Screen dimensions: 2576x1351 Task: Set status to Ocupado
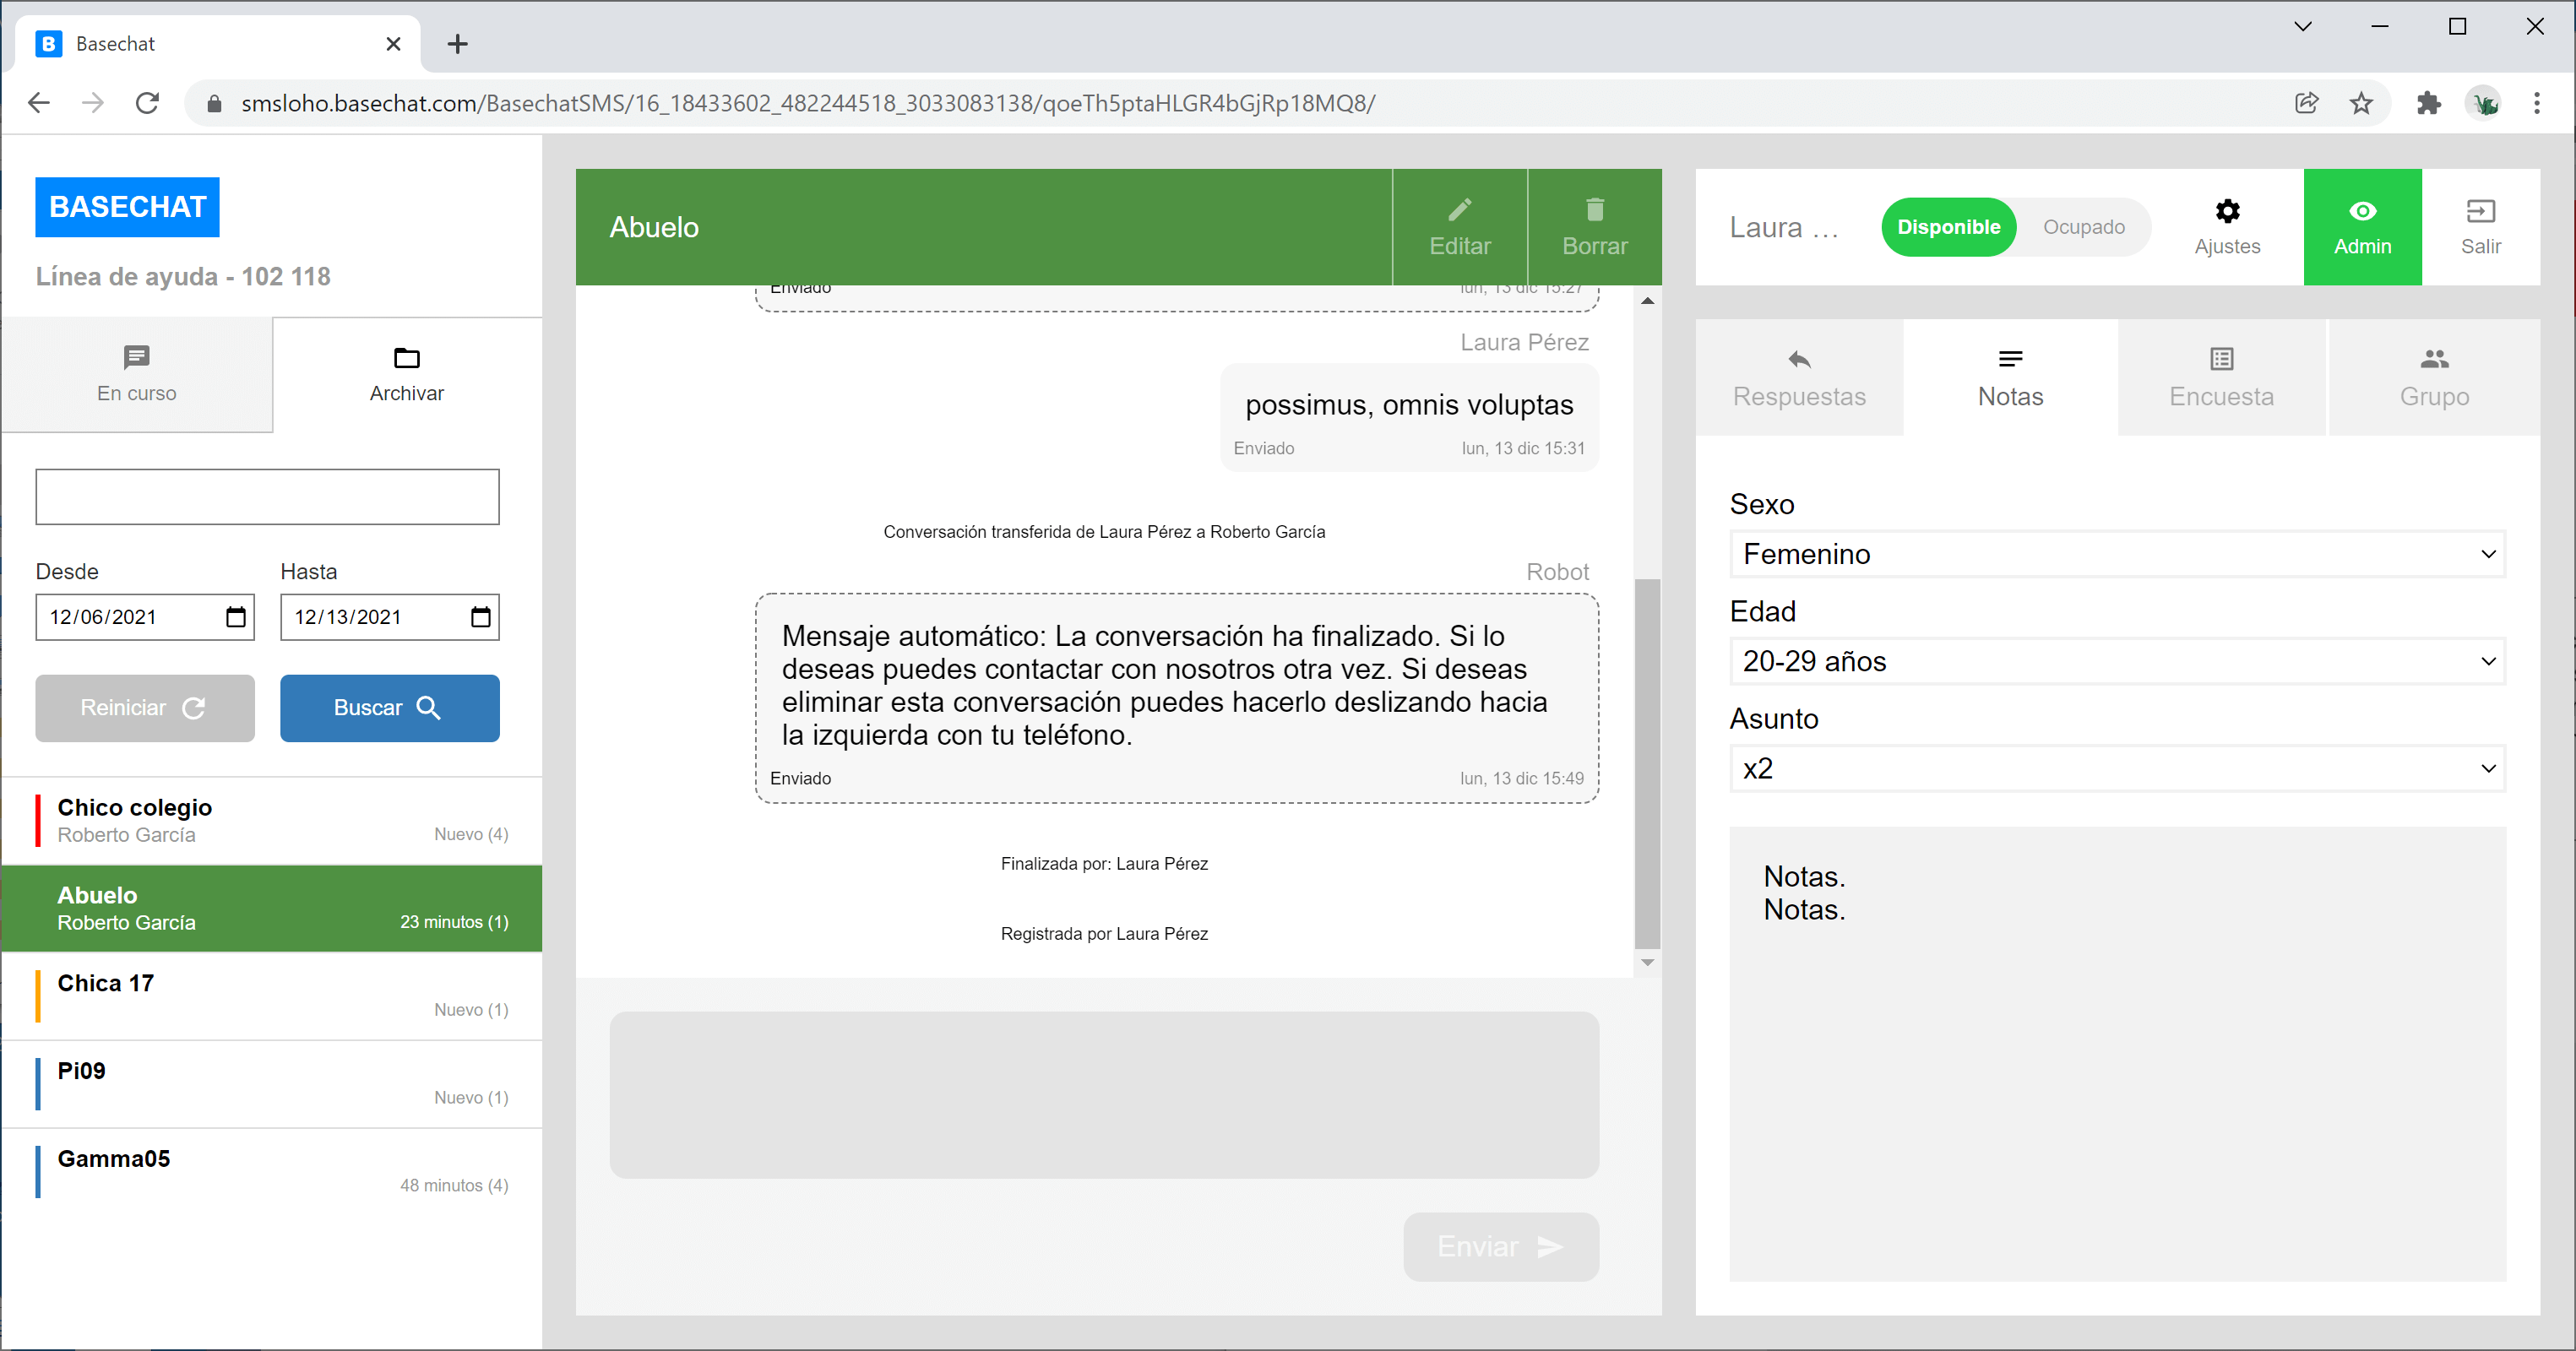click(2083, 227)
